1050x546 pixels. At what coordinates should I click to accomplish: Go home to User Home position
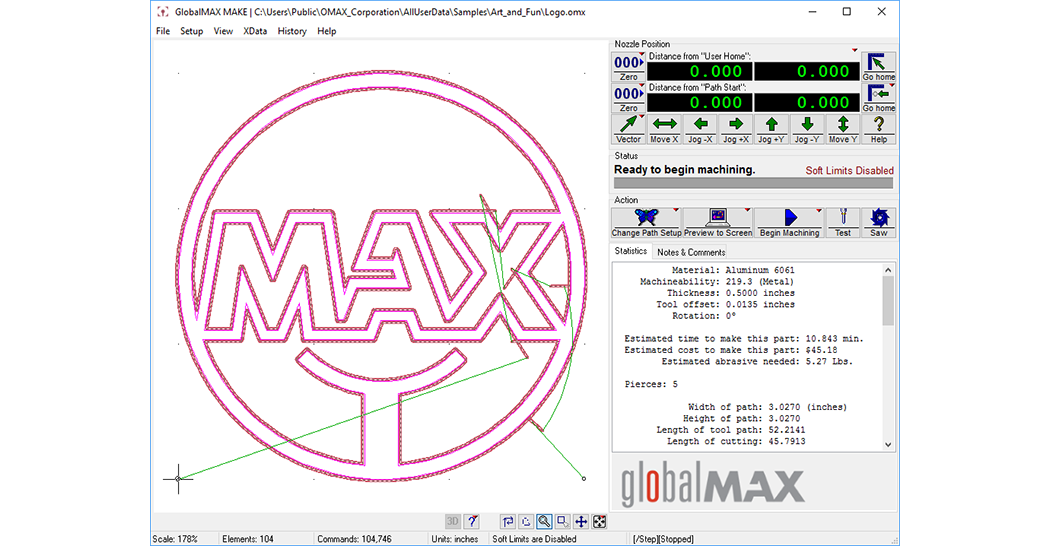coord(879,67)
